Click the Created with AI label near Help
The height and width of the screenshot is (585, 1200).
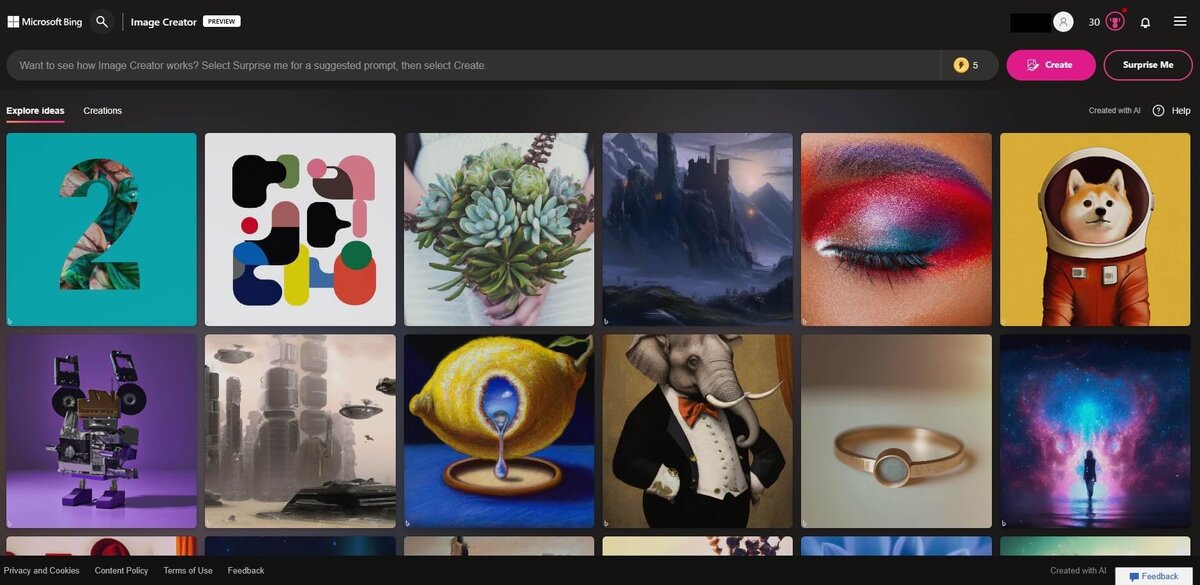1114,111
